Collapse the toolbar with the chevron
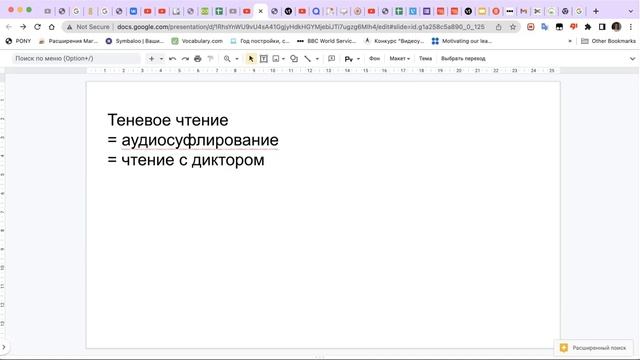This screenshot has height=360, width=640. (632, 59)
